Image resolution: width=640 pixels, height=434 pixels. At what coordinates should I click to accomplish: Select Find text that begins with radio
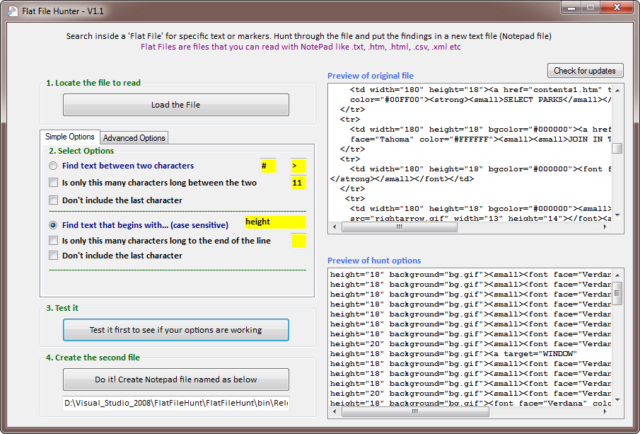pyautogui.click(x=53, y=225)
